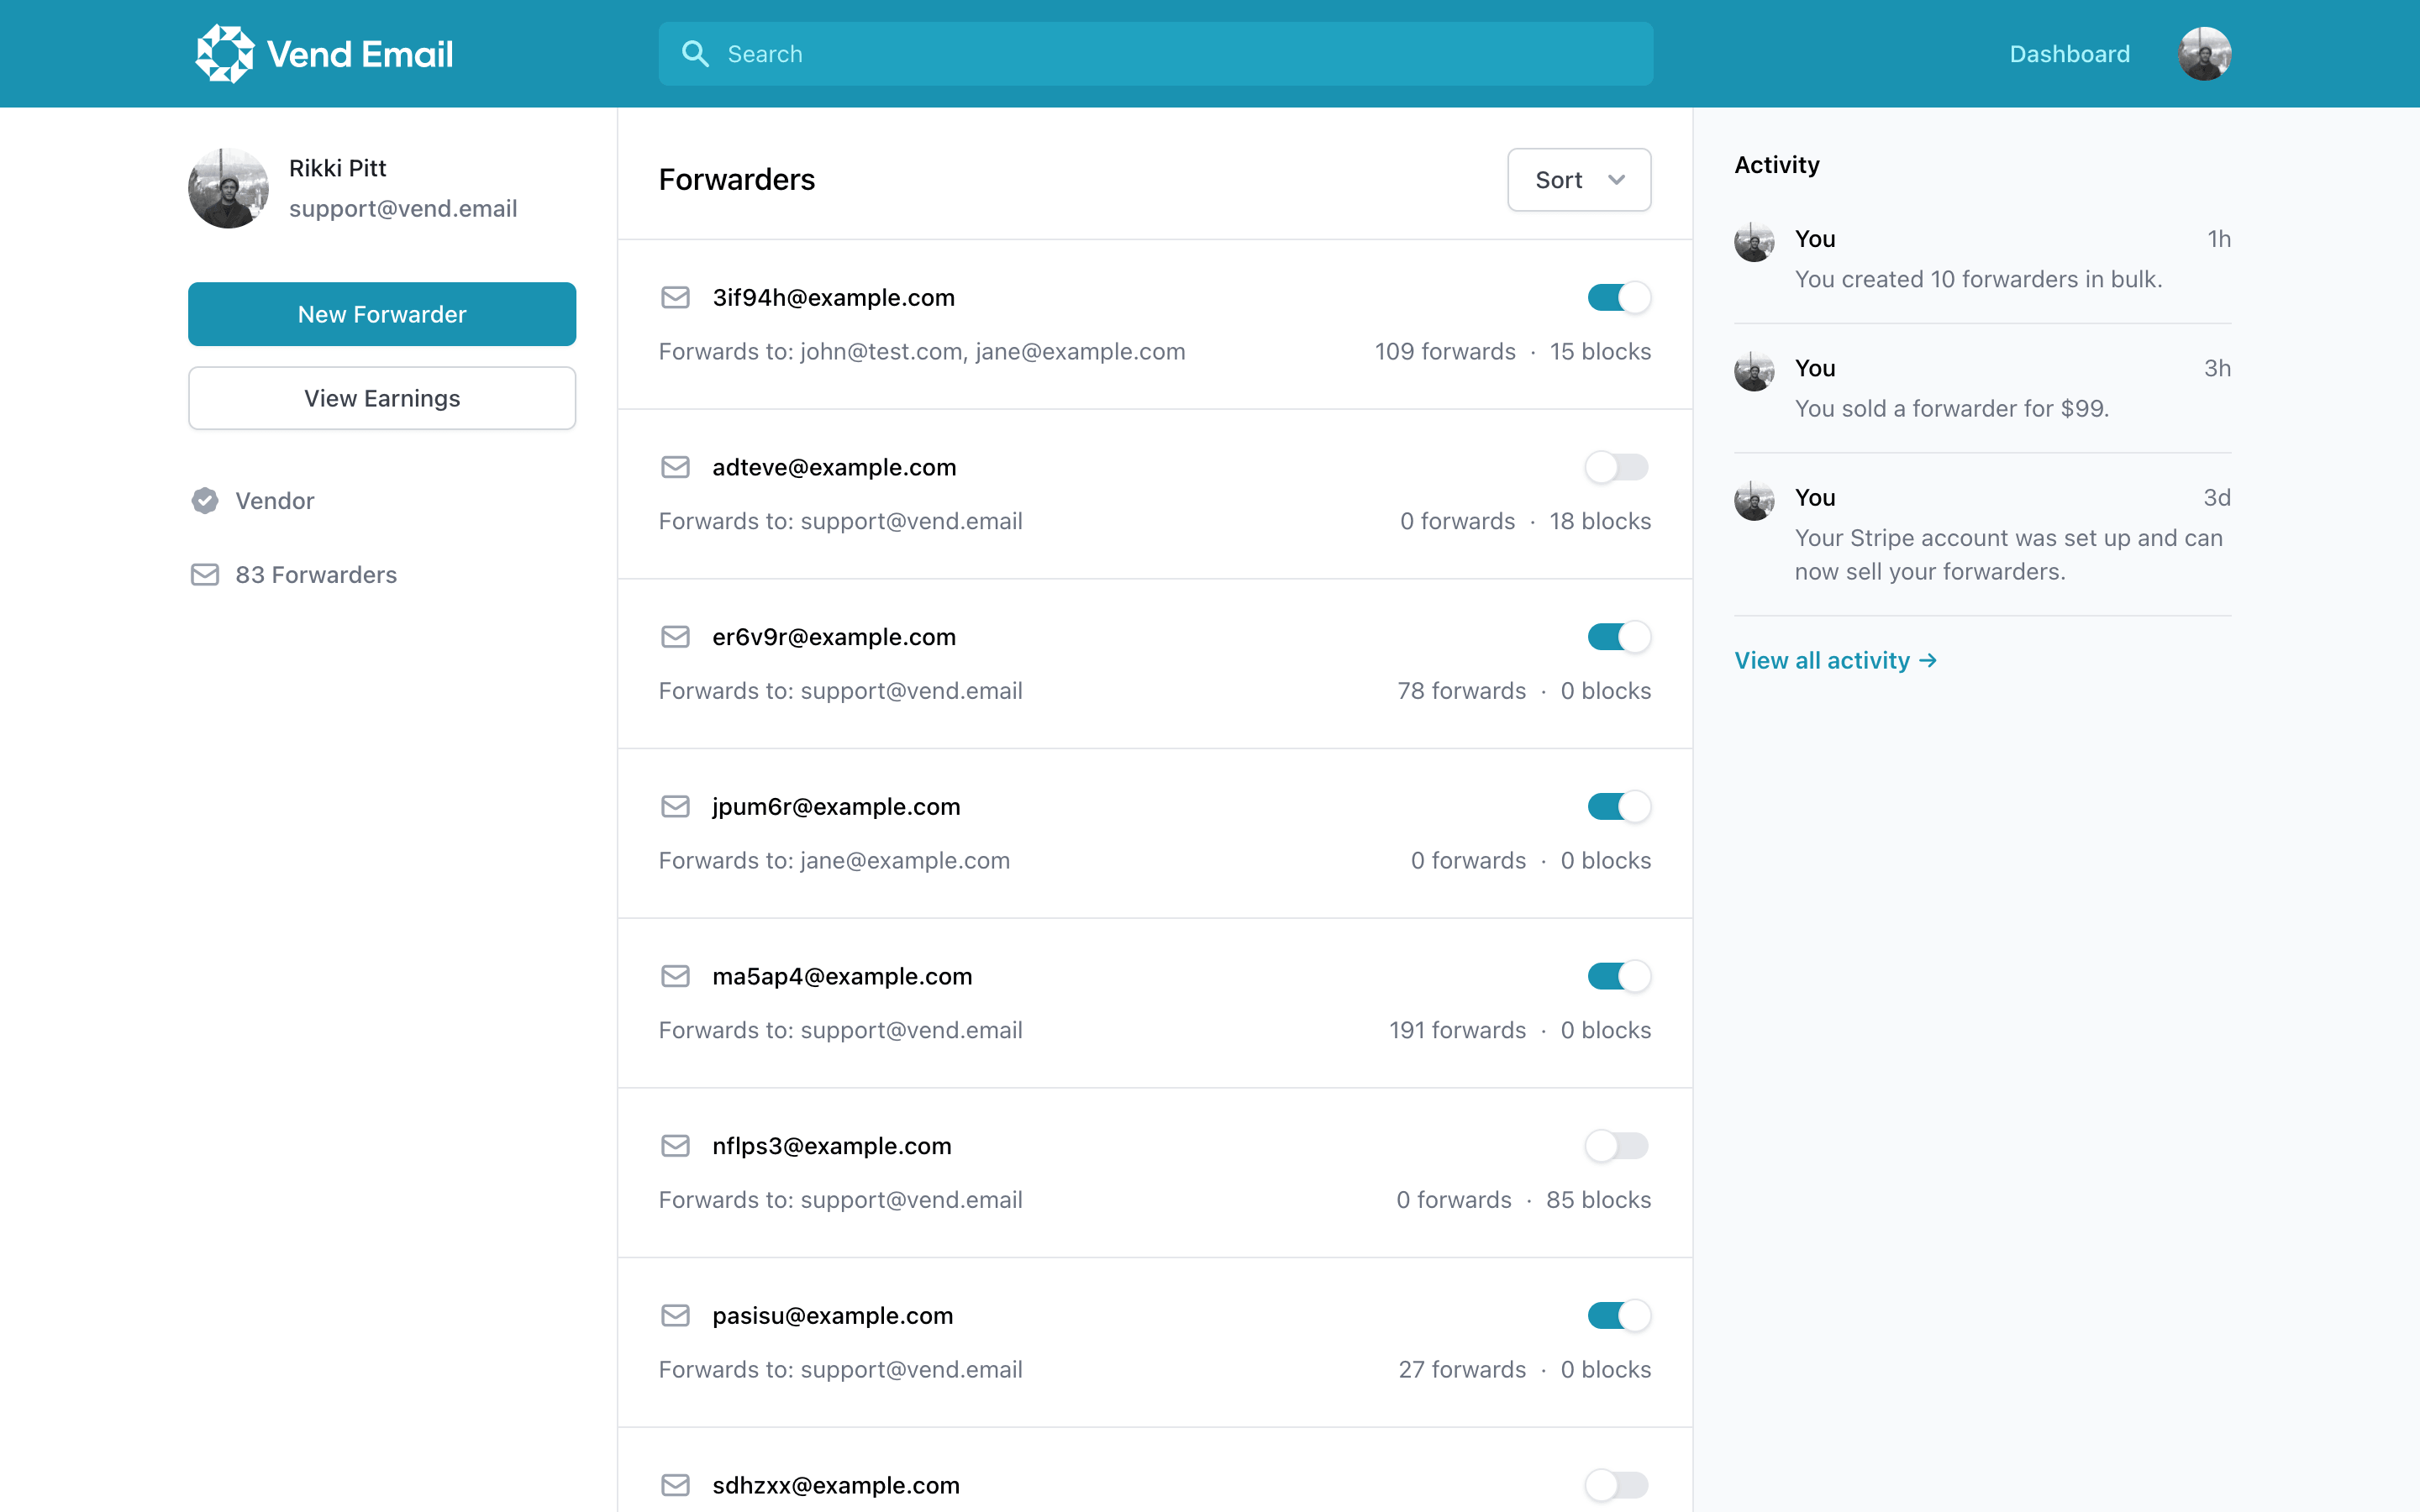Open the Sort dropdown
Screen dimensions: 2420x1512
click(1578, 179)
